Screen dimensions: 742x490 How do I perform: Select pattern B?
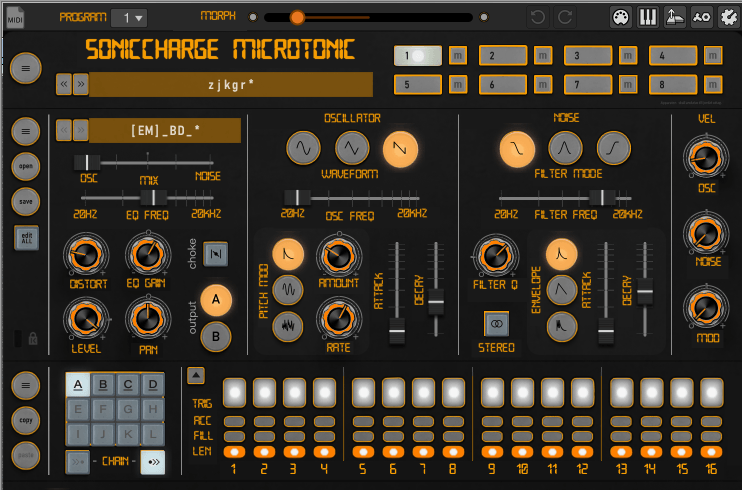pyautogui.click(x=103, y=384)
